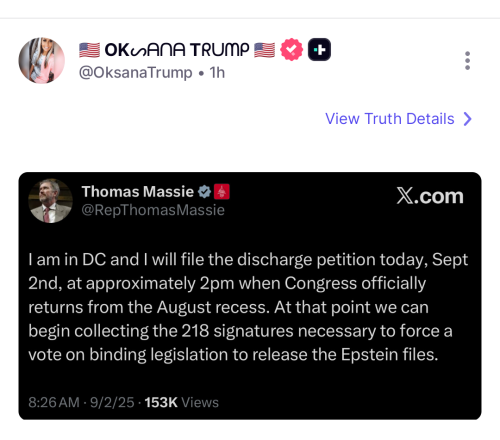The image size is (500, 440).
Task: Click the 8:26 AM 9/2/25 tweet date
Action: [x=81, y=402]
